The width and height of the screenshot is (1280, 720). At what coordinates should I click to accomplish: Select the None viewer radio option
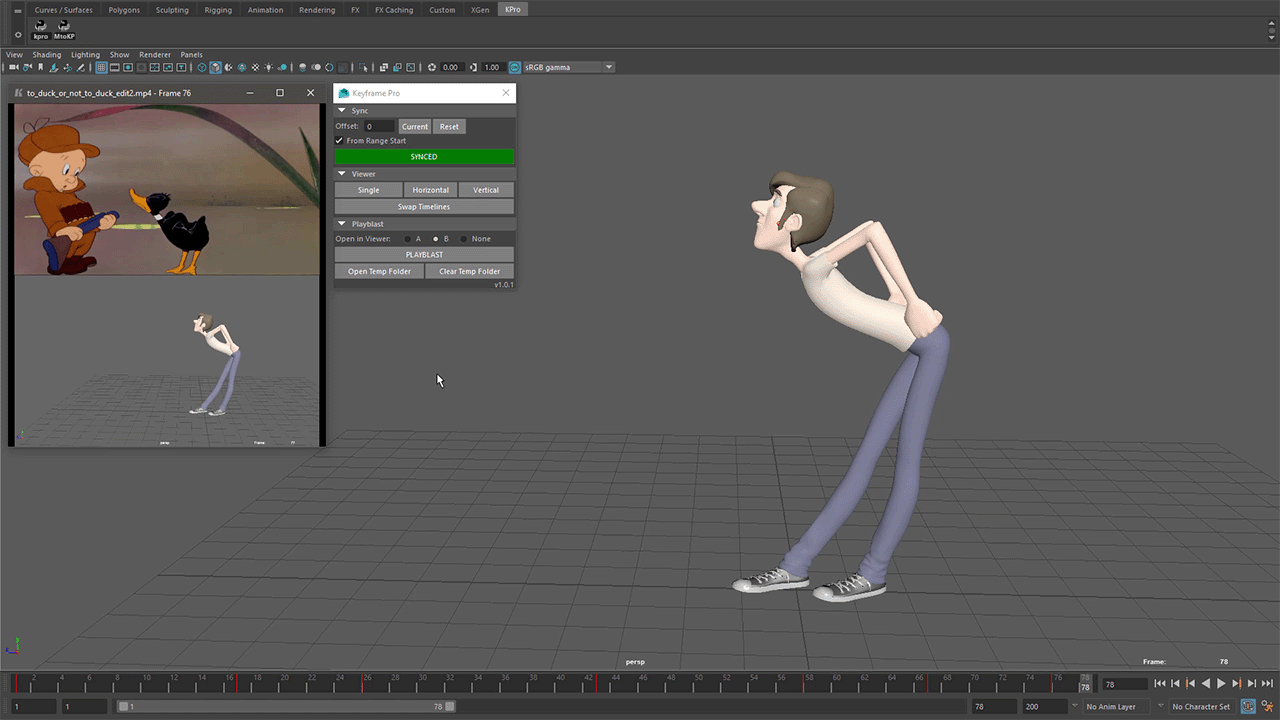tap(464, 239)
